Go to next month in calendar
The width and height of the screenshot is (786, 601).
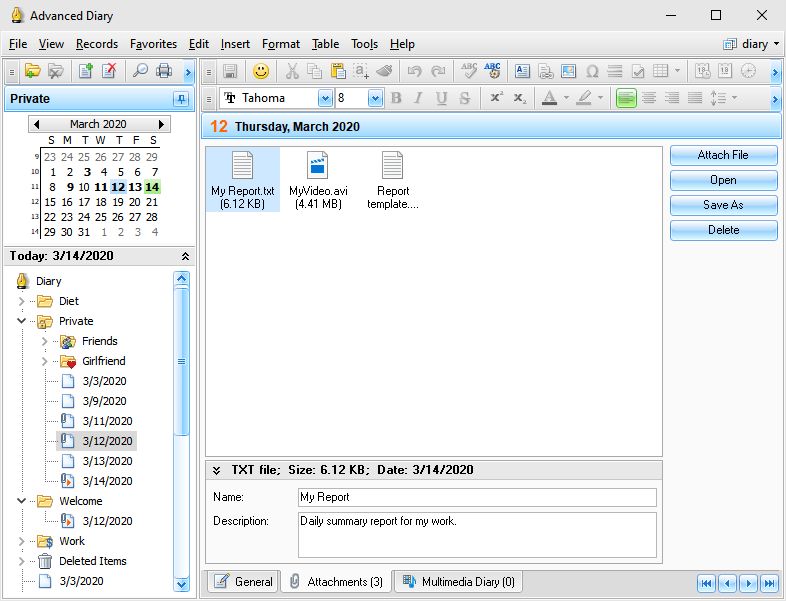(161, 124)
